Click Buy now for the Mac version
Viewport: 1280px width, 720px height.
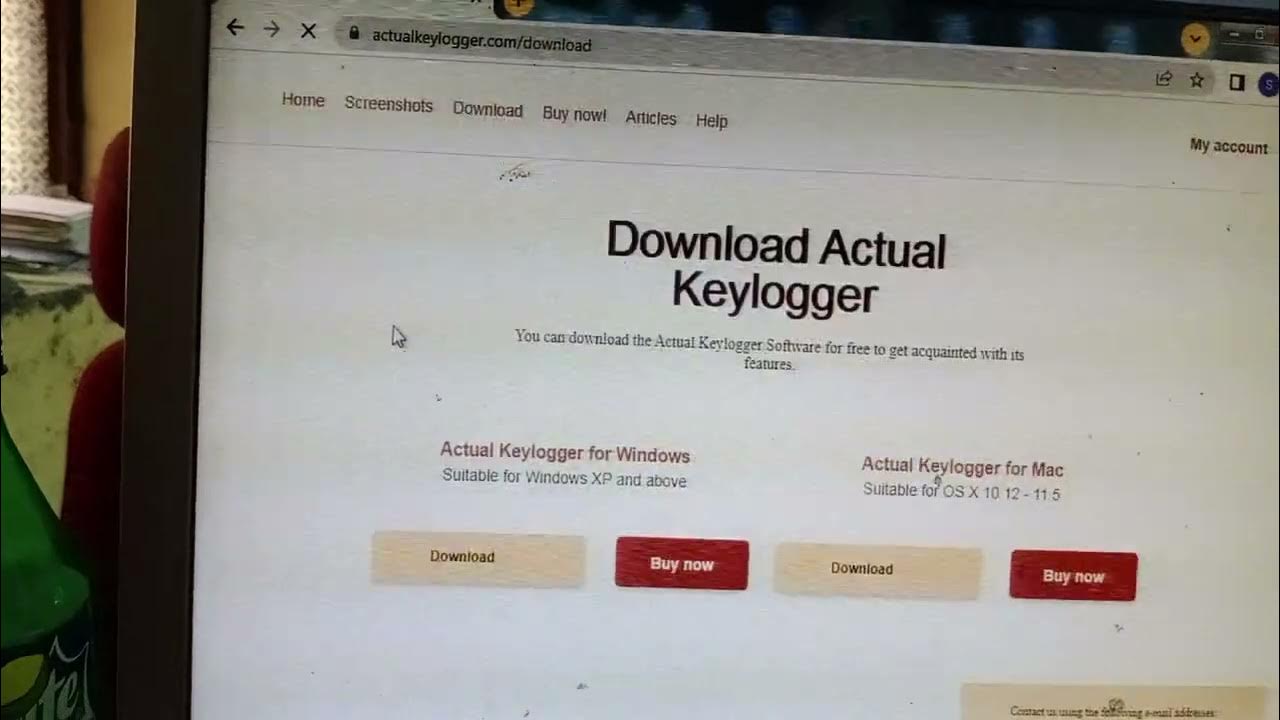(1073, 576)
